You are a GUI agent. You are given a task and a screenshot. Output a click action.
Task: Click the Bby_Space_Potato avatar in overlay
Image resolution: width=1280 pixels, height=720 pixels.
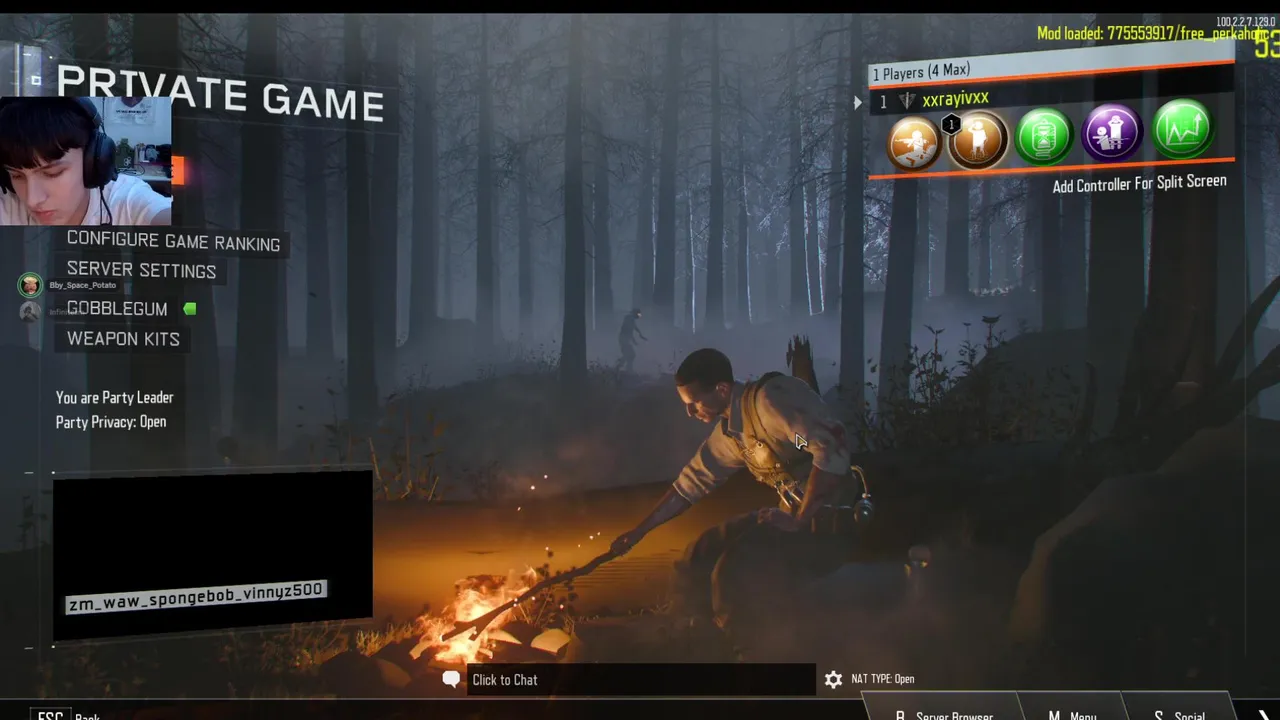pos(31,285)
